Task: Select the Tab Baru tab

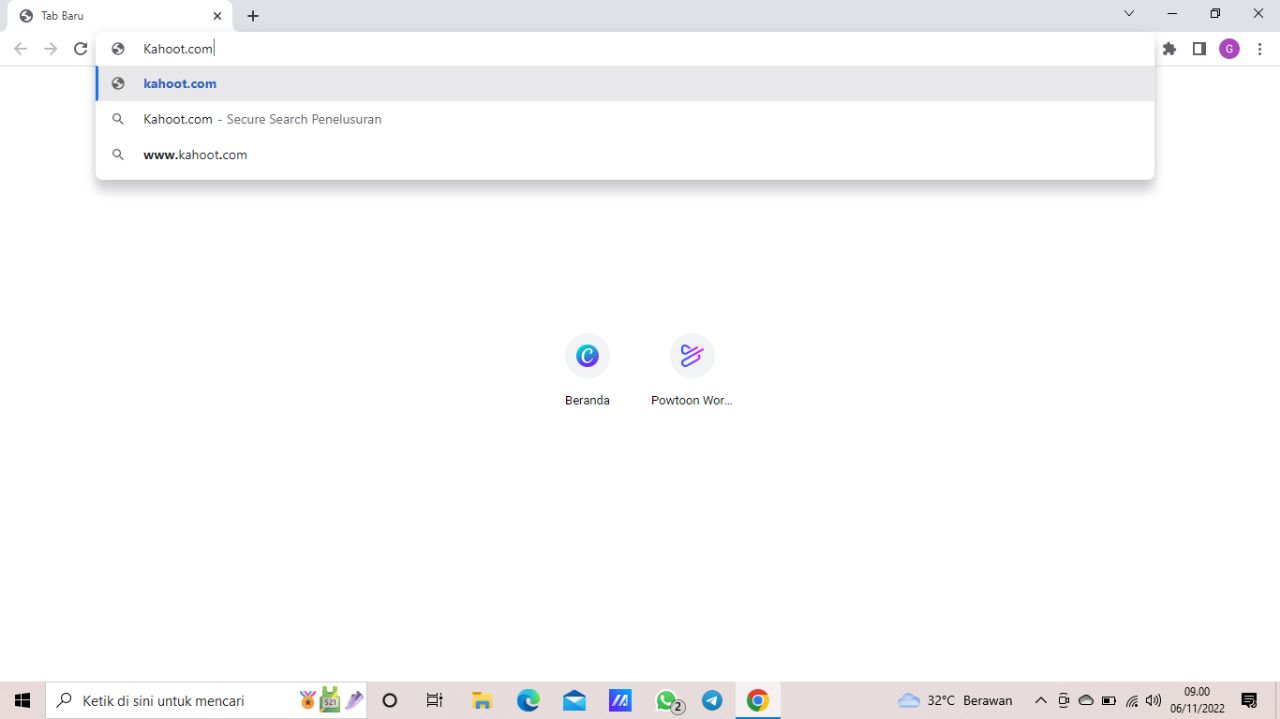Action: (120, 16)
